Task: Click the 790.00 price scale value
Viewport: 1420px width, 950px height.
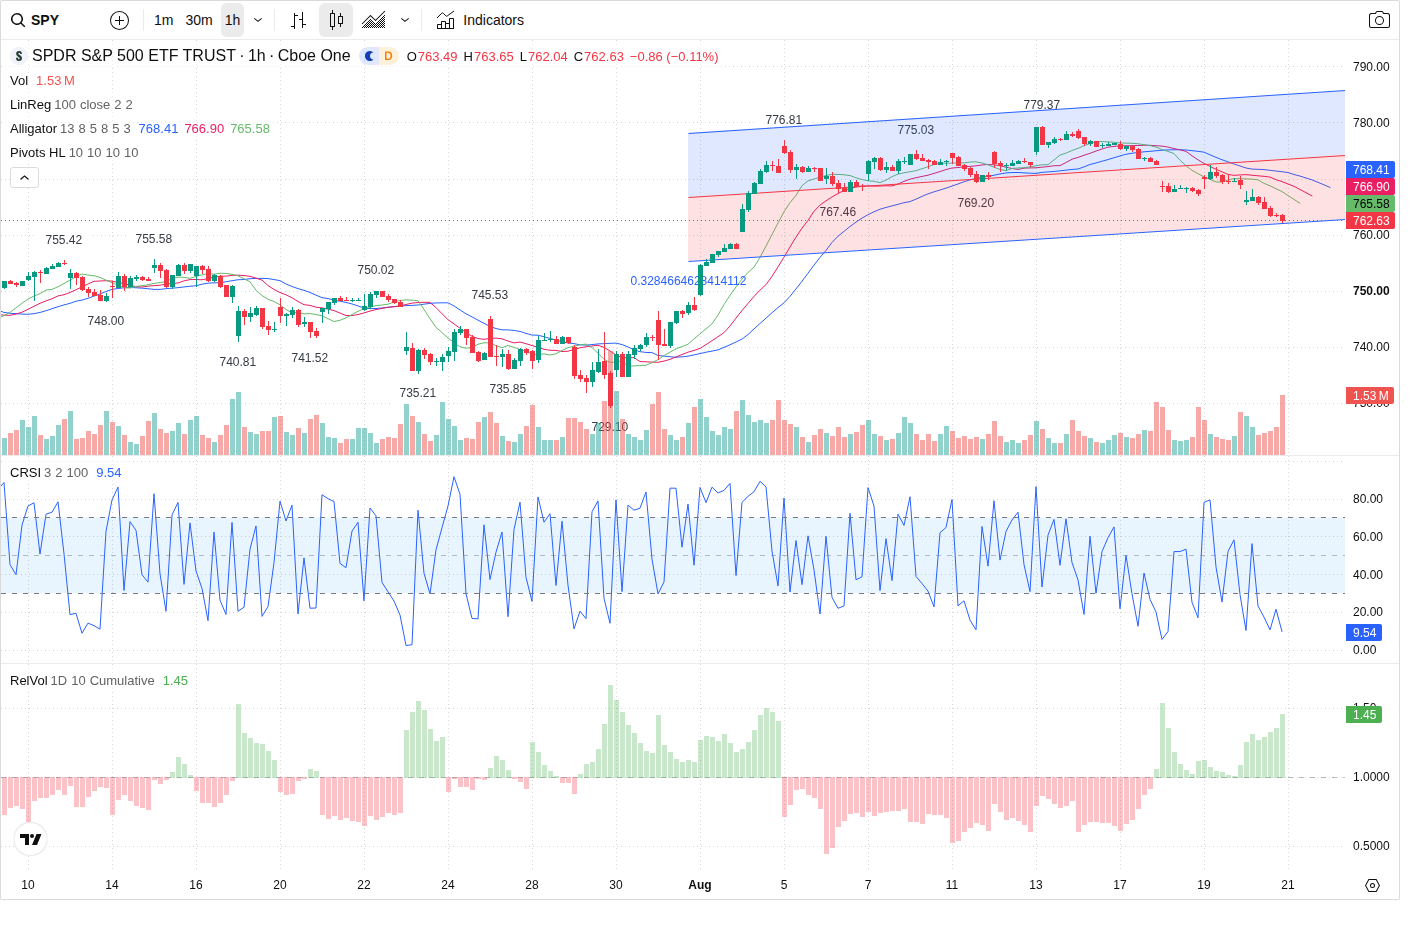Action: [1371, 67]
